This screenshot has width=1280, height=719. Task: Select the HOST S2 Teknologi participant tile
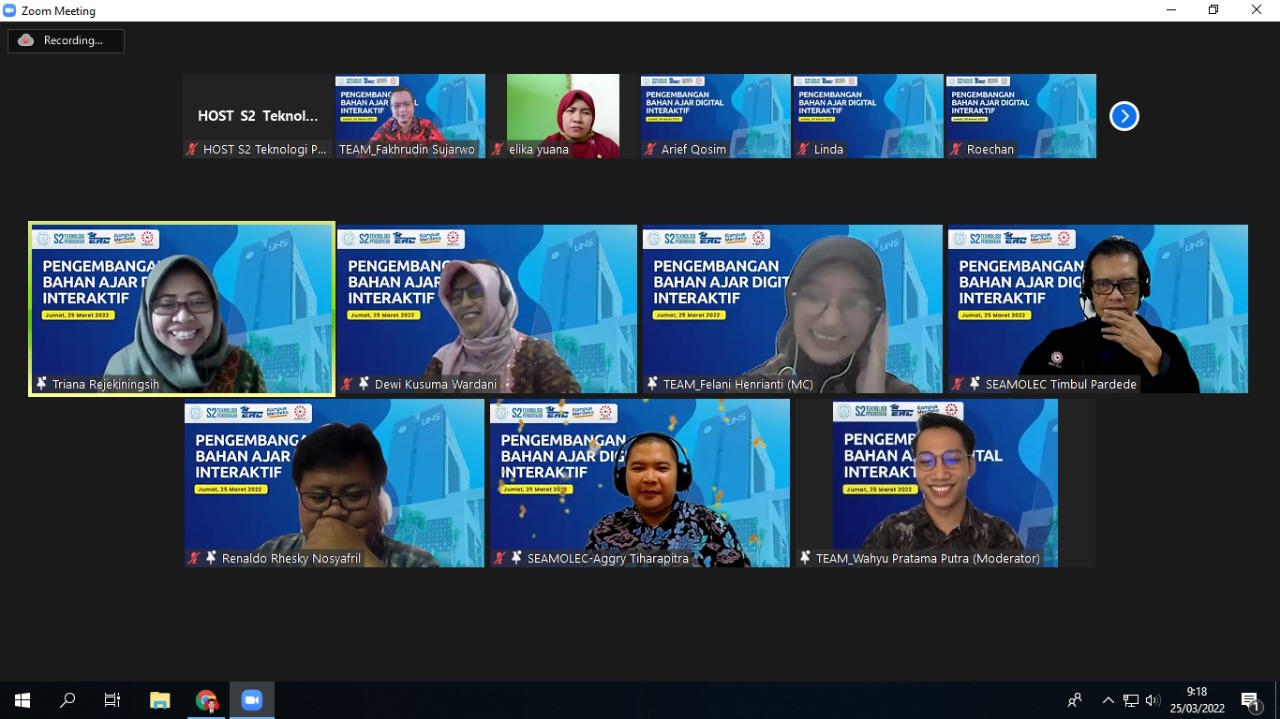click(x=257, y=115)
